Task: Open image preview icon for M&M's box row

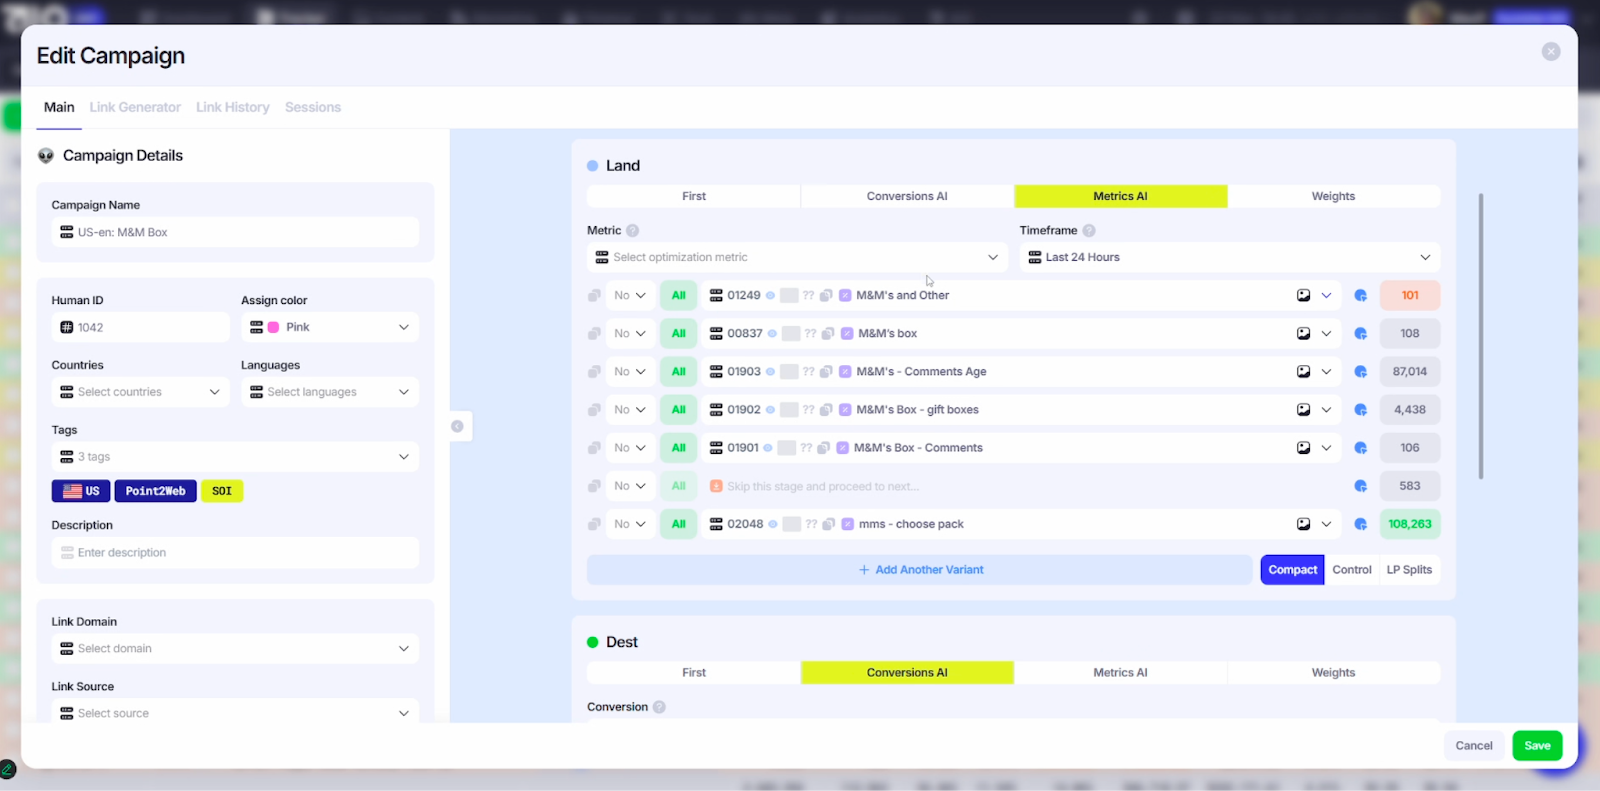Action: (1303, 334)
